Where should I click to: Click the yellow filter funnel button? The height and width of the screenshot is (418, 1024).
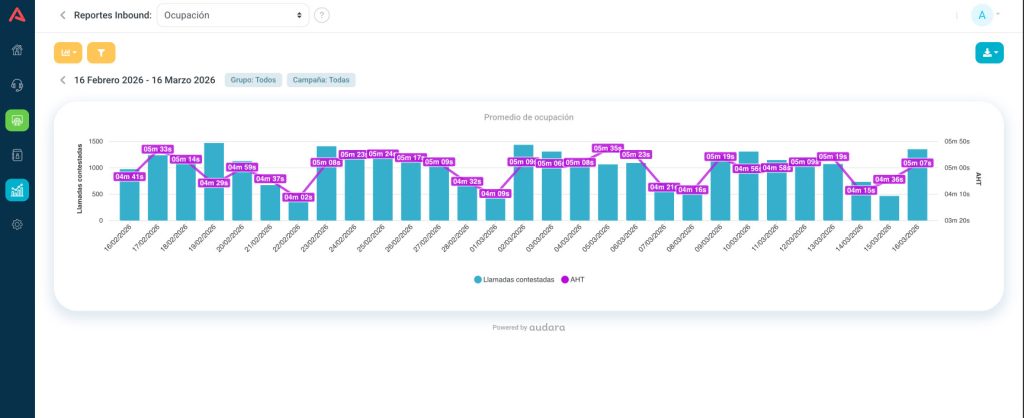101,52
